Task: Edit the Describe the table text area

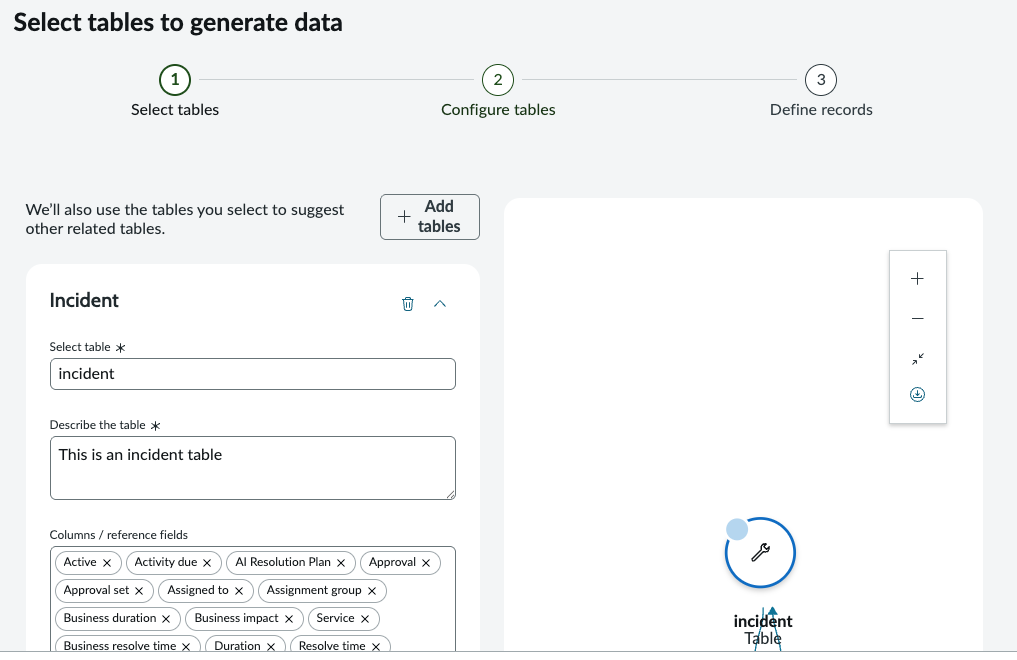Action: 252,468
